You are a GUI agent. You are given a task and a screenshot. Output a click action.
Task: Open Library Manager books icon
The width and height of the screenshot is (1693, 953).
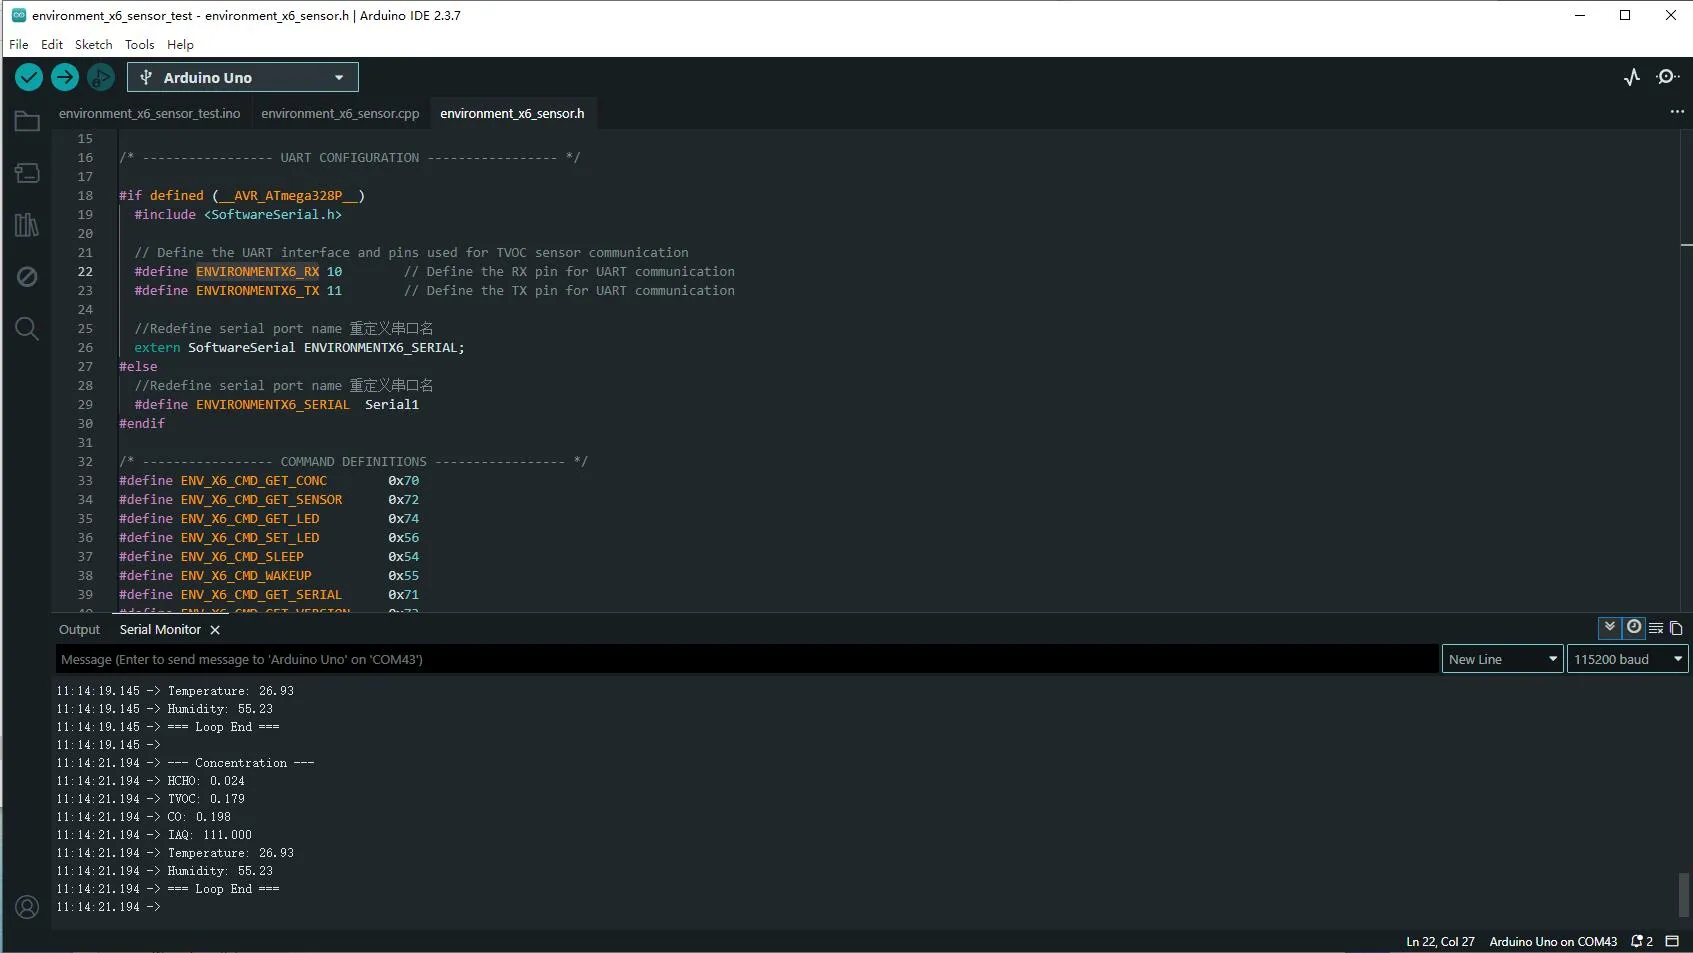coord(27,225)
